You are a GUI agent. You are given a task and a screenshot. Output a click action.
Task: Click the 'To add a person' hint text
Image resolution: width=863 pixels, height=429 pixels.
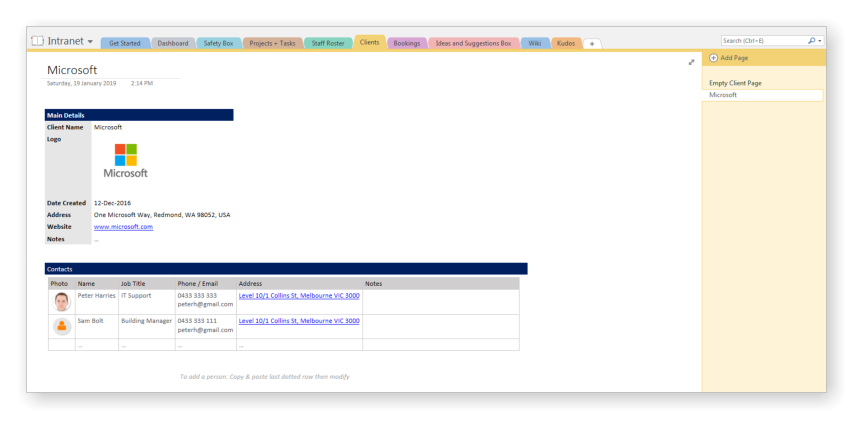265,377
